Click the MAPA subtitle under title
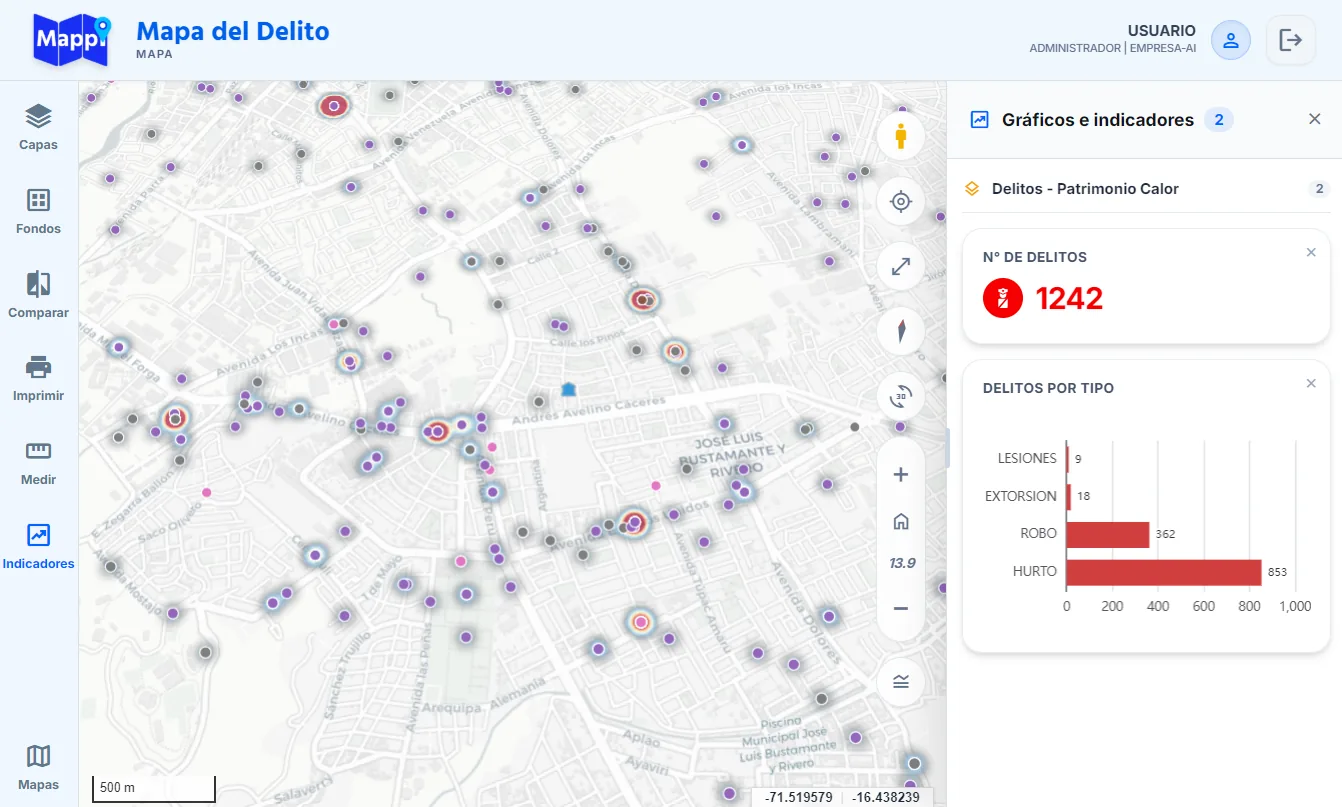 (154, 54)
